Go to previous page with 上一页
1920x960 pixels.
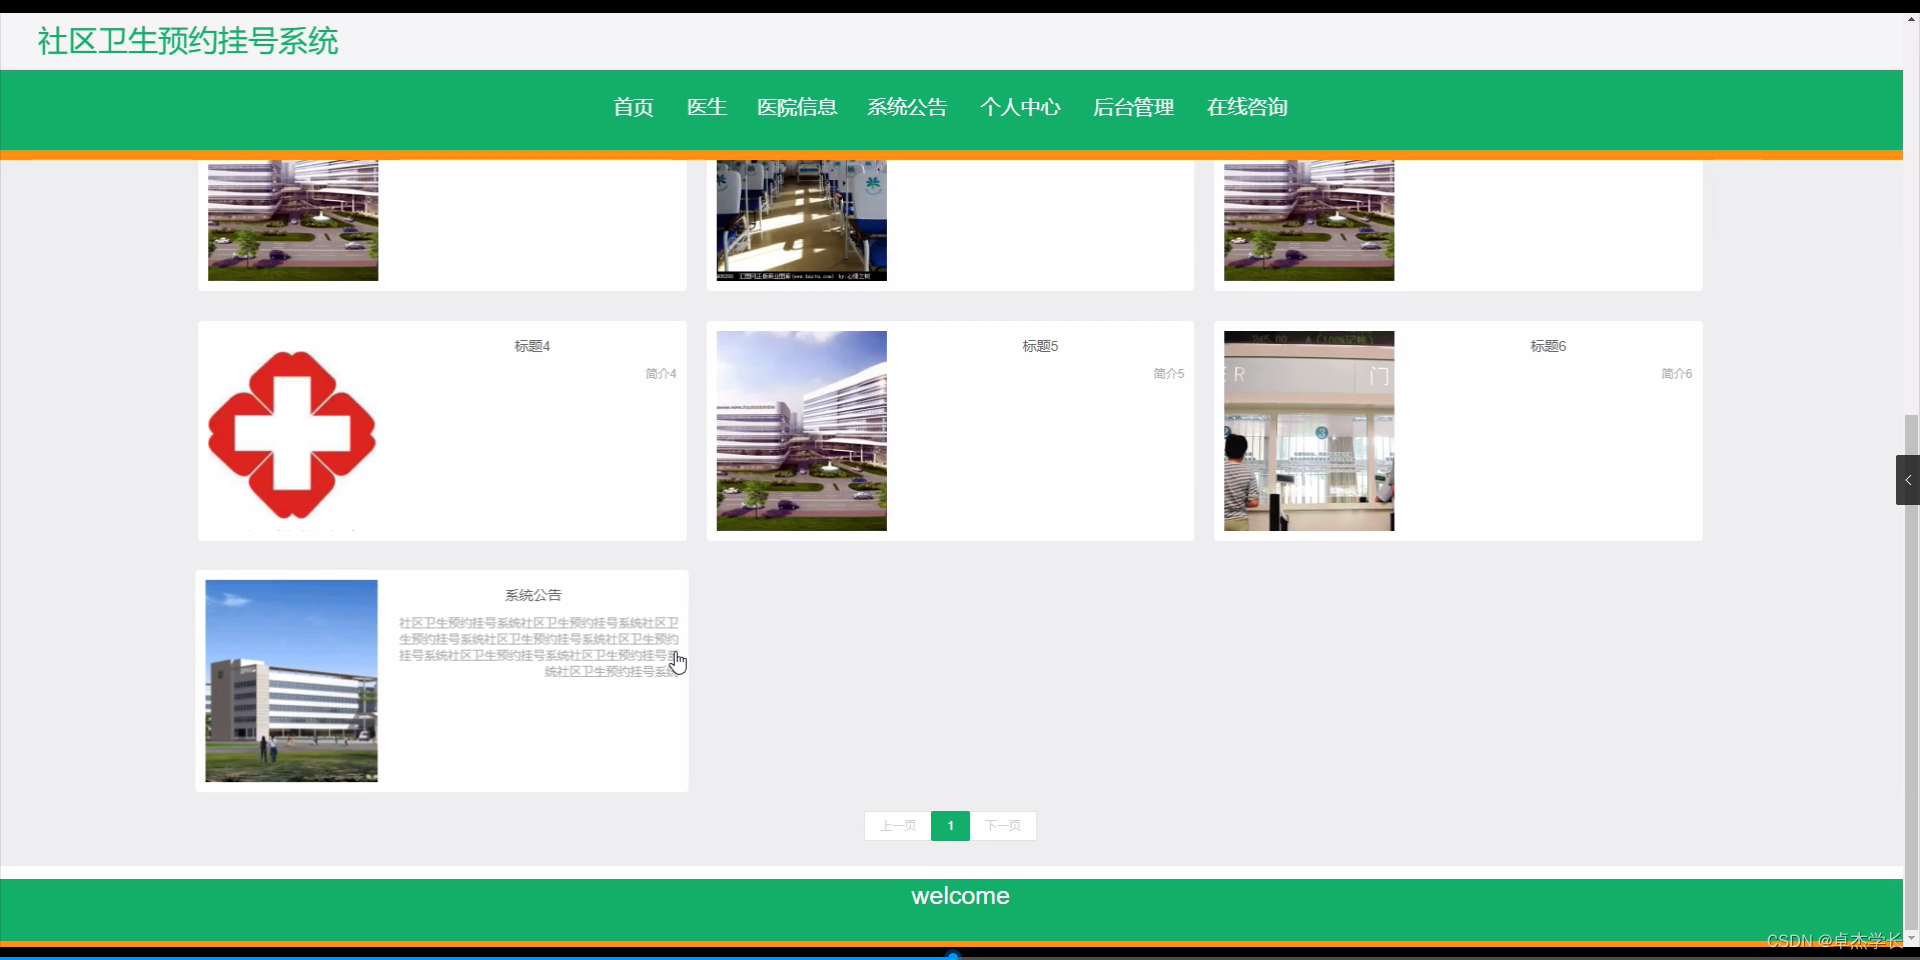click(897, 826)
